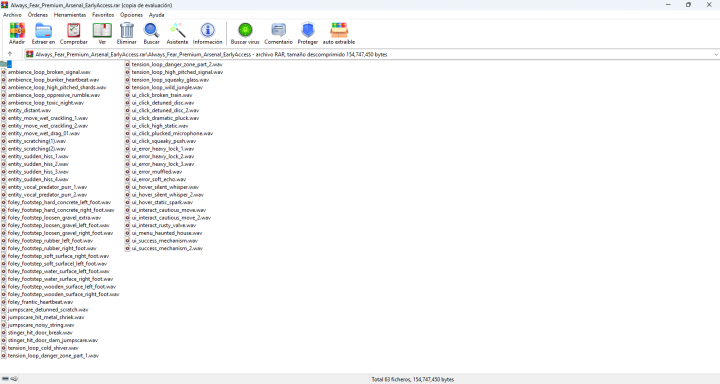Select ui_interact_rusty_valve.wav
Viewport: 720px width, 384px height.
pyautogui.click(x=161, y=225)
